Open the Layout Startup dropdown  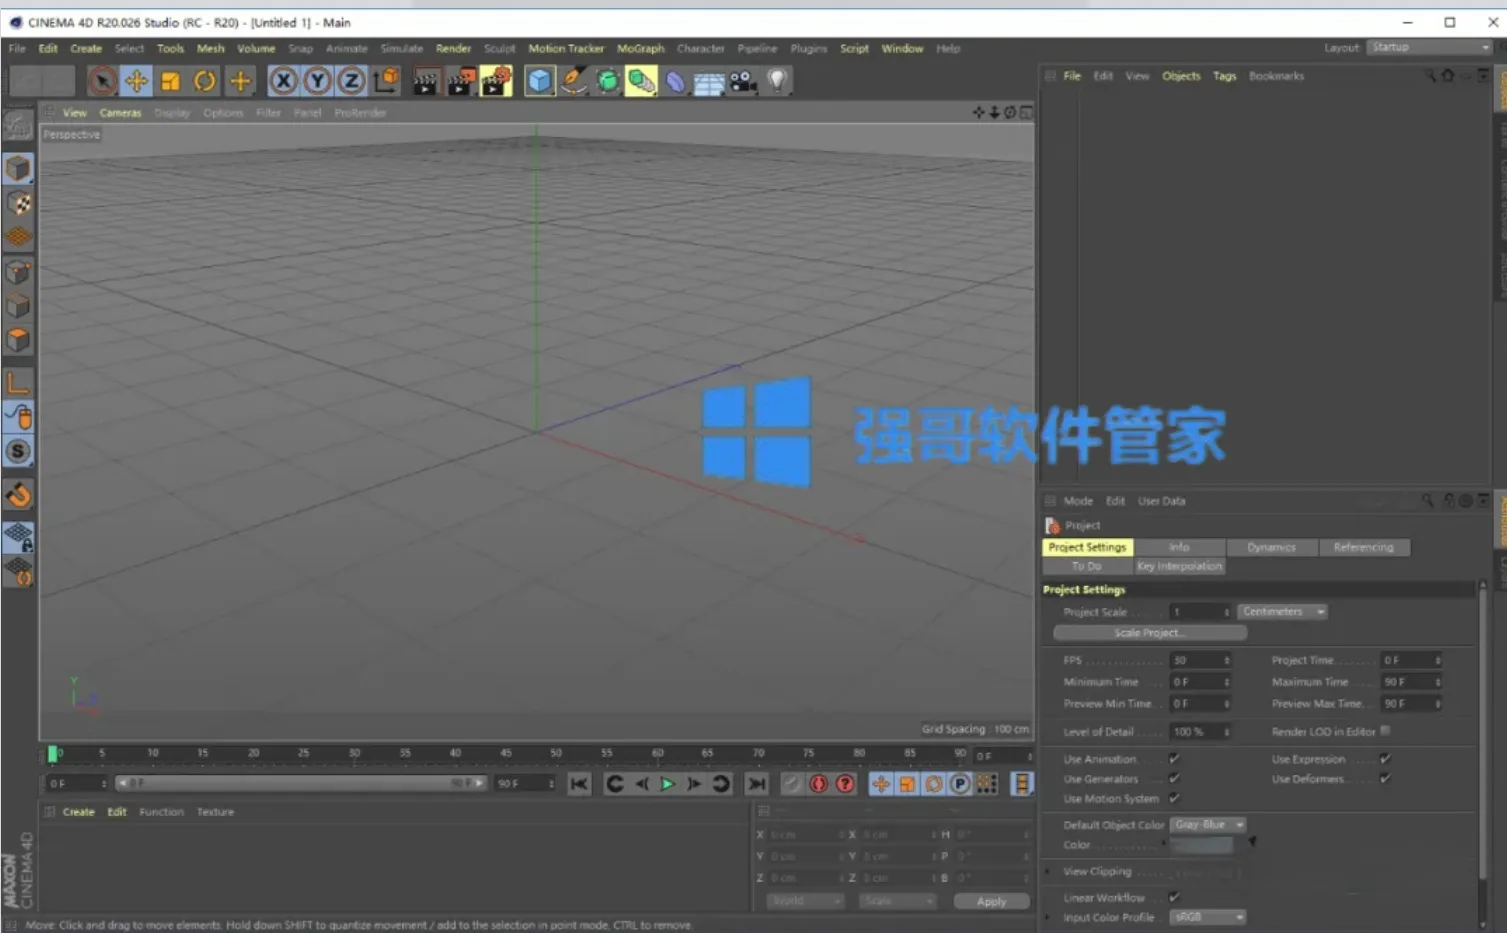[x=1429, y=47]
